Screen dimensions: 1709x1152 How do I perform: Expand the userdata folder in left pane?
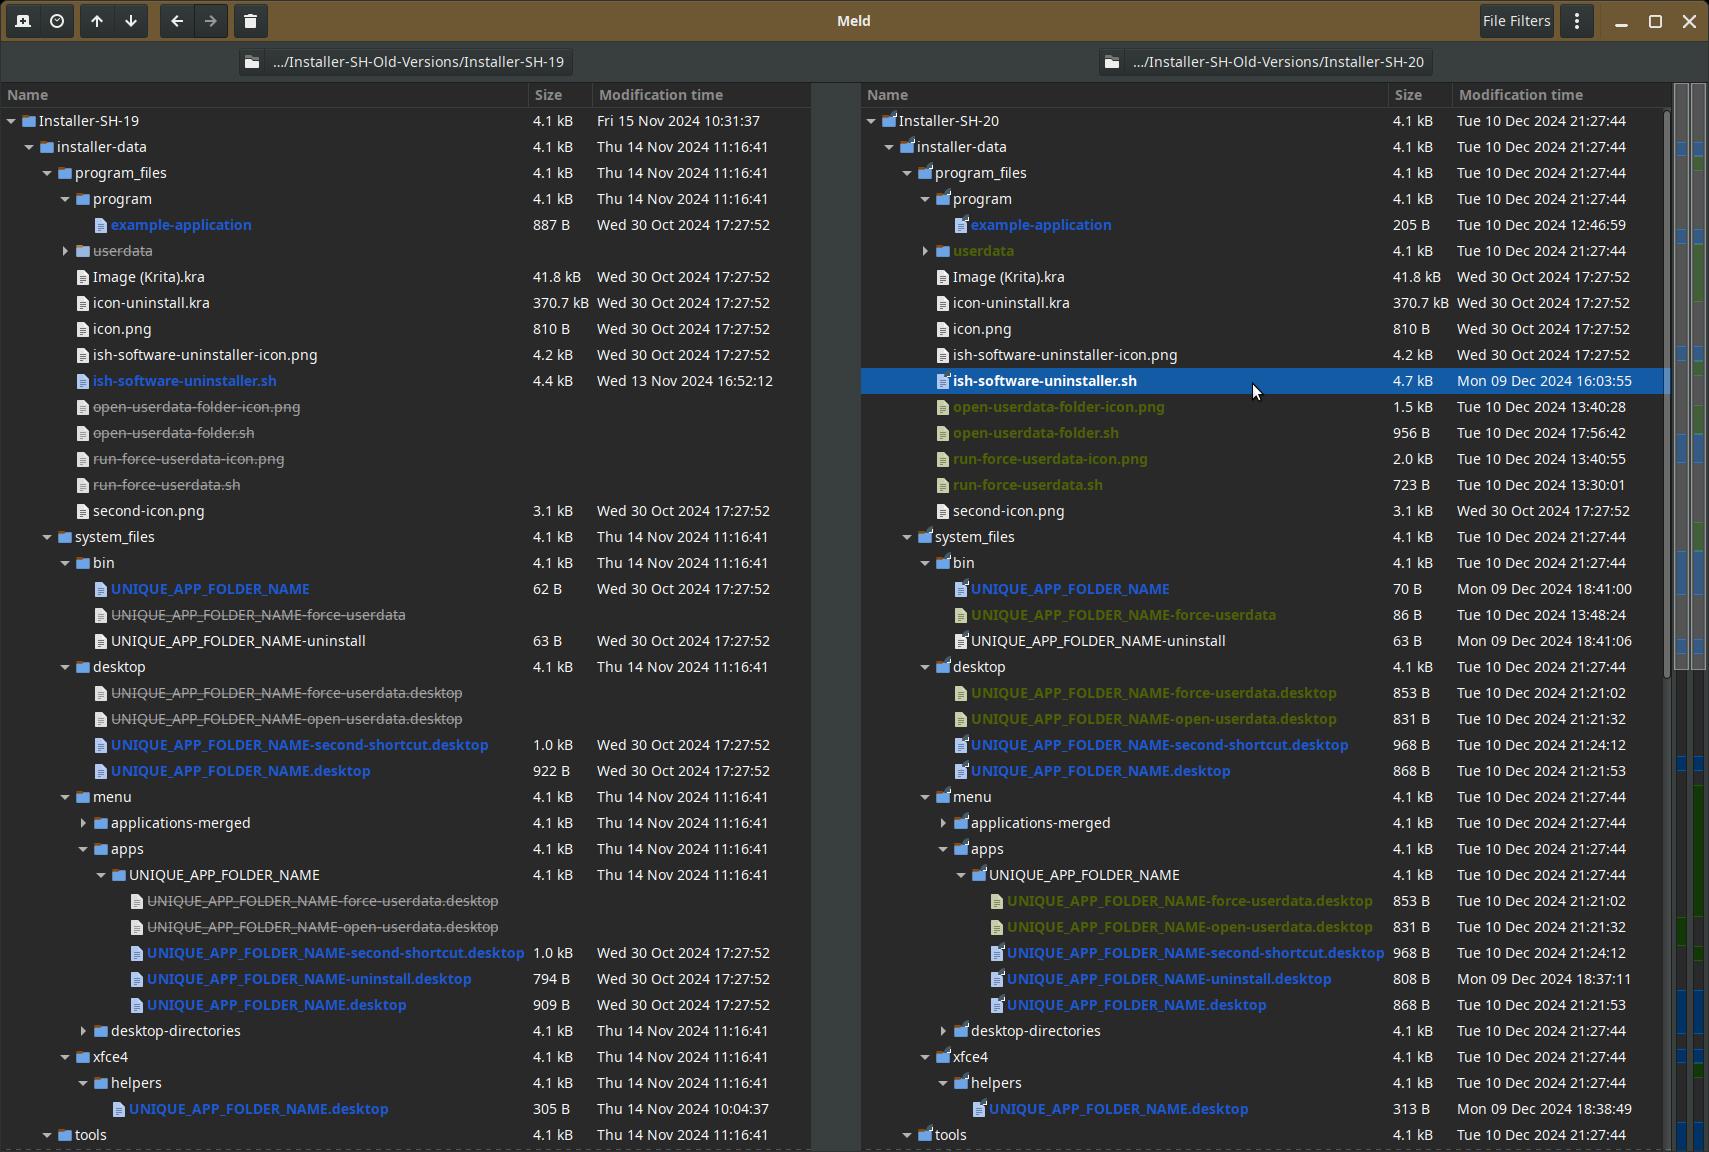65,251
